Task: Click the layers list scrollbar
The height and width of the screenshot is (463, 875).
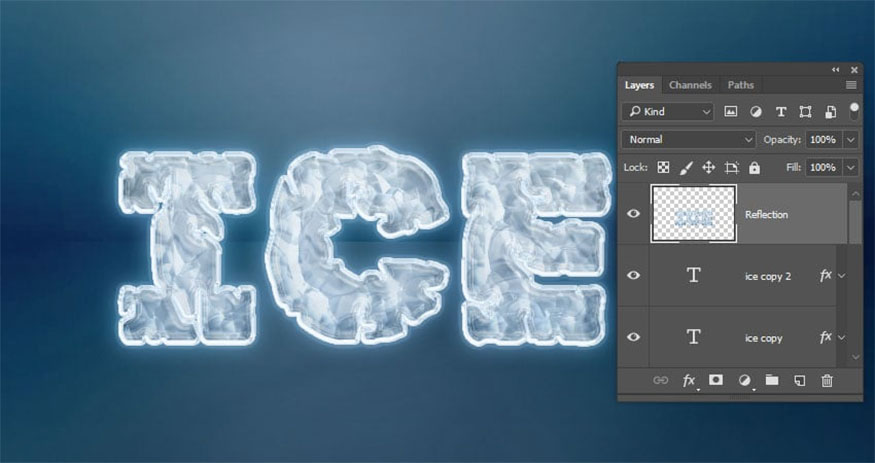Action: (x=855, y=221)
